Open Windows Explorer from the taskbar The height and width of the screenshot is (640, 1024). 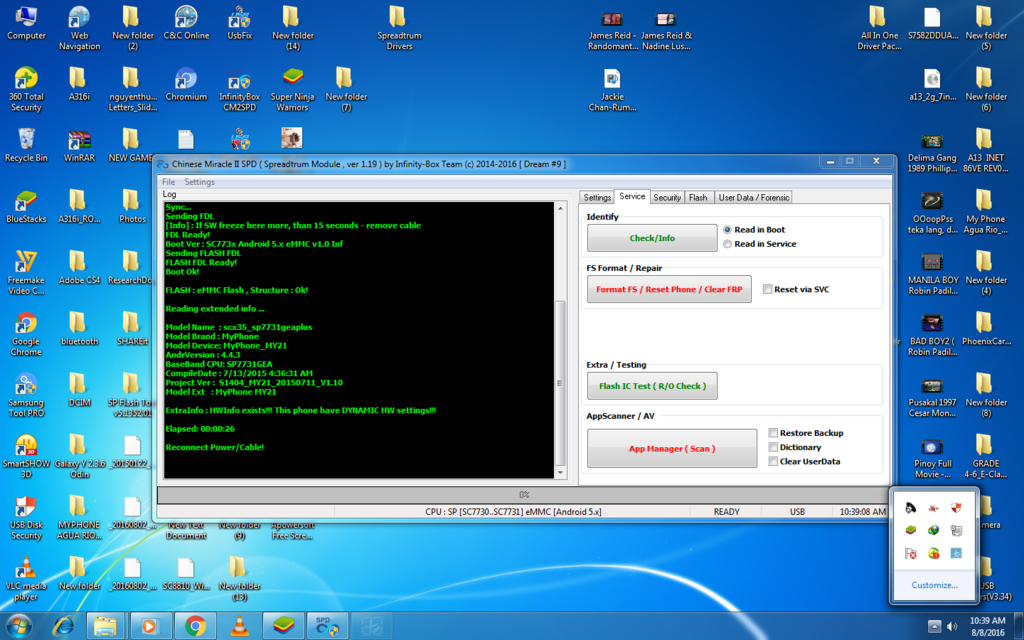pos(105,626)
